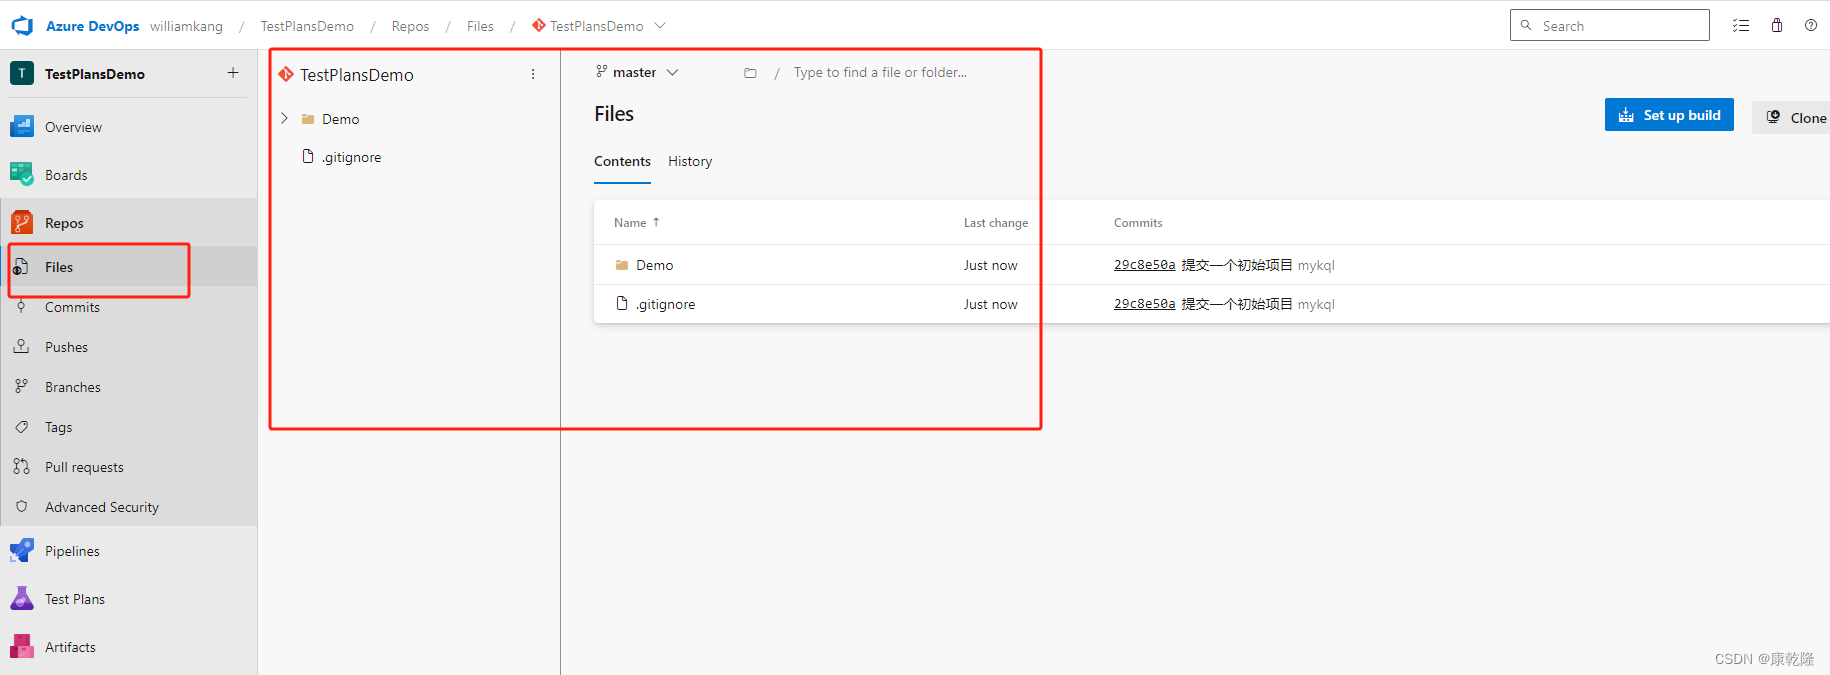Select .gitignore in the file tree

click(351, 157)
